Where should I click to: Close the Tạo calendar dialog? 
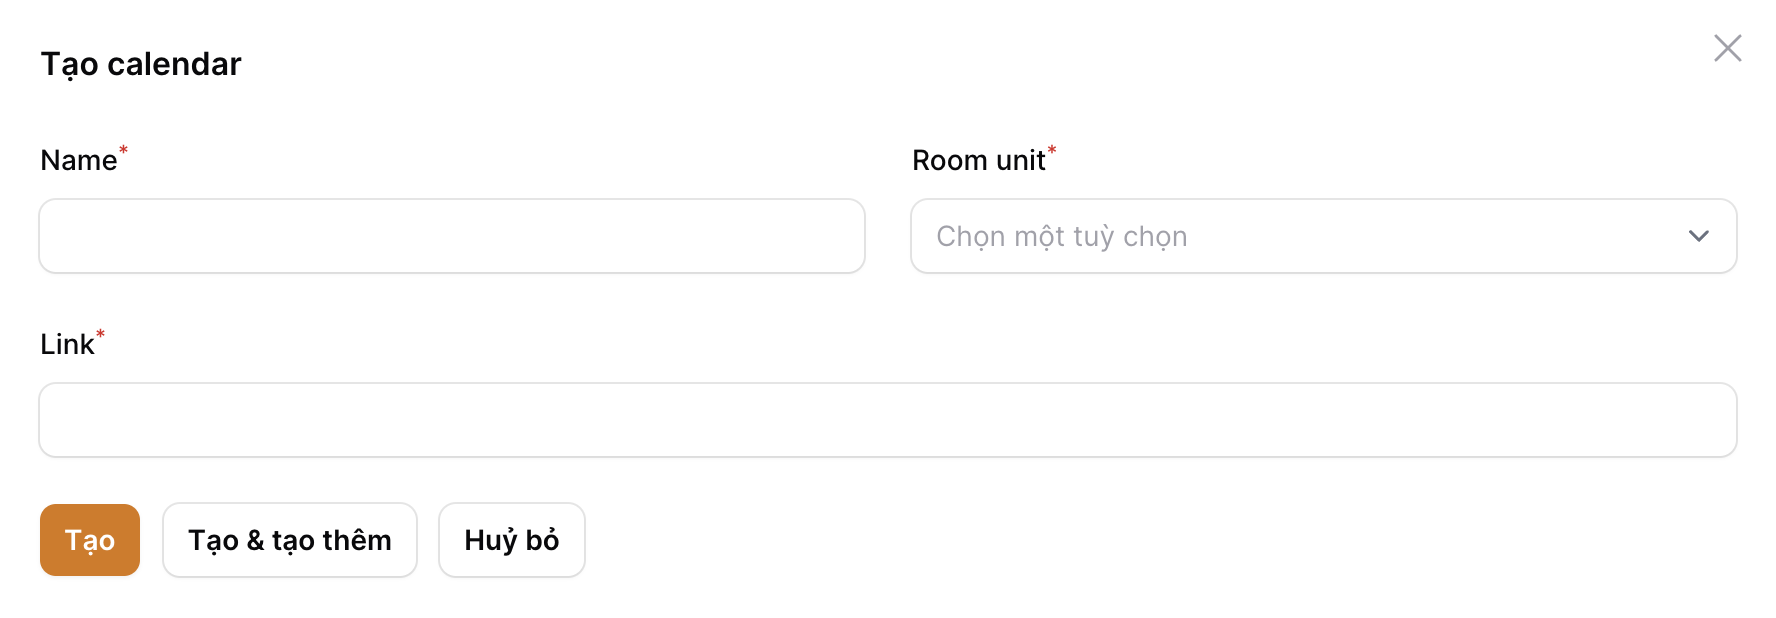(1727, 48)
